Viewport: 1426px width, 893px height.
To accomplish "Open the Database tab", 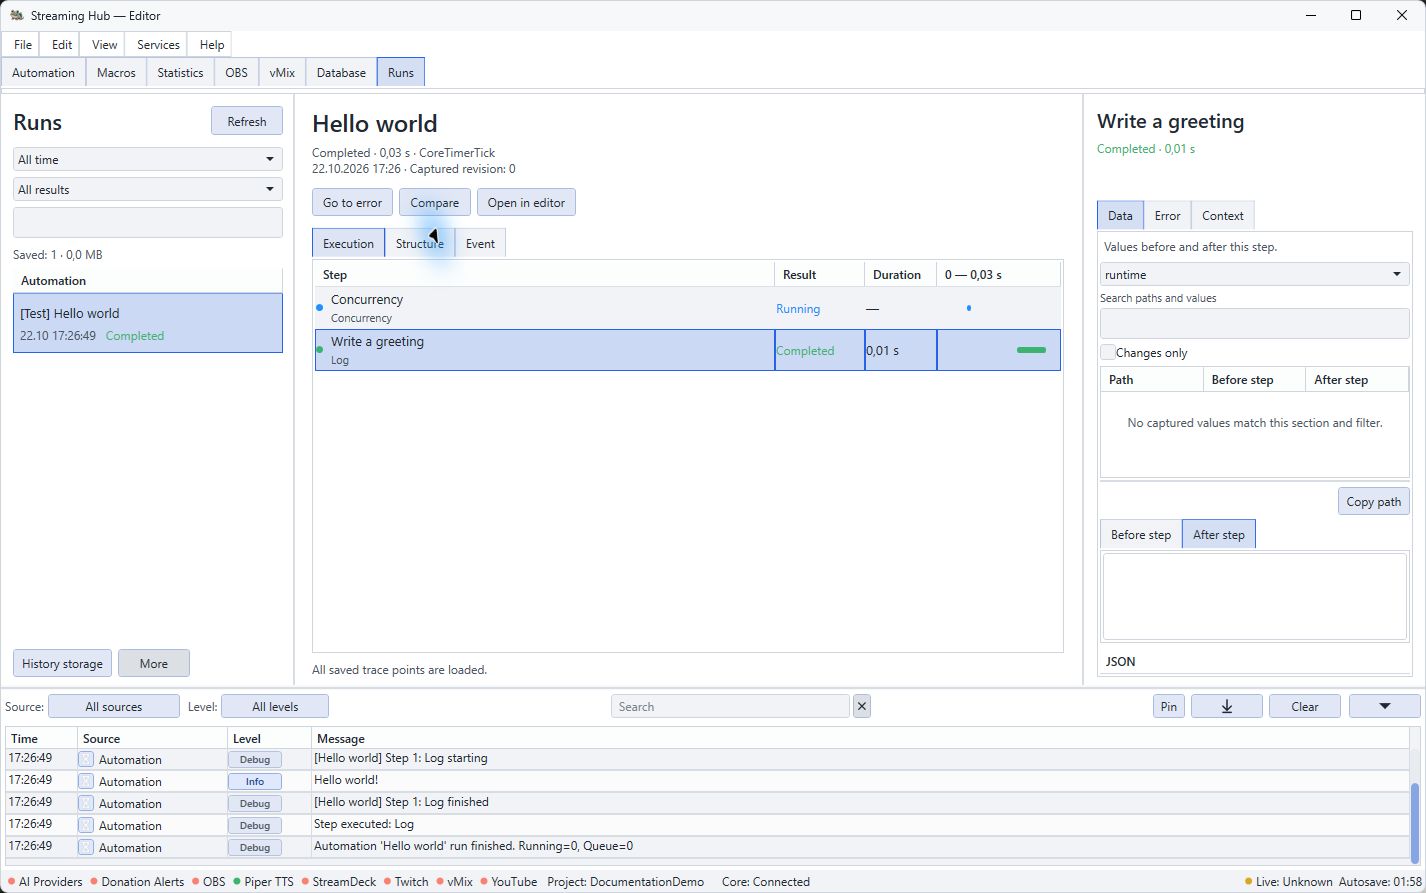I will click(x=341, y=72).
